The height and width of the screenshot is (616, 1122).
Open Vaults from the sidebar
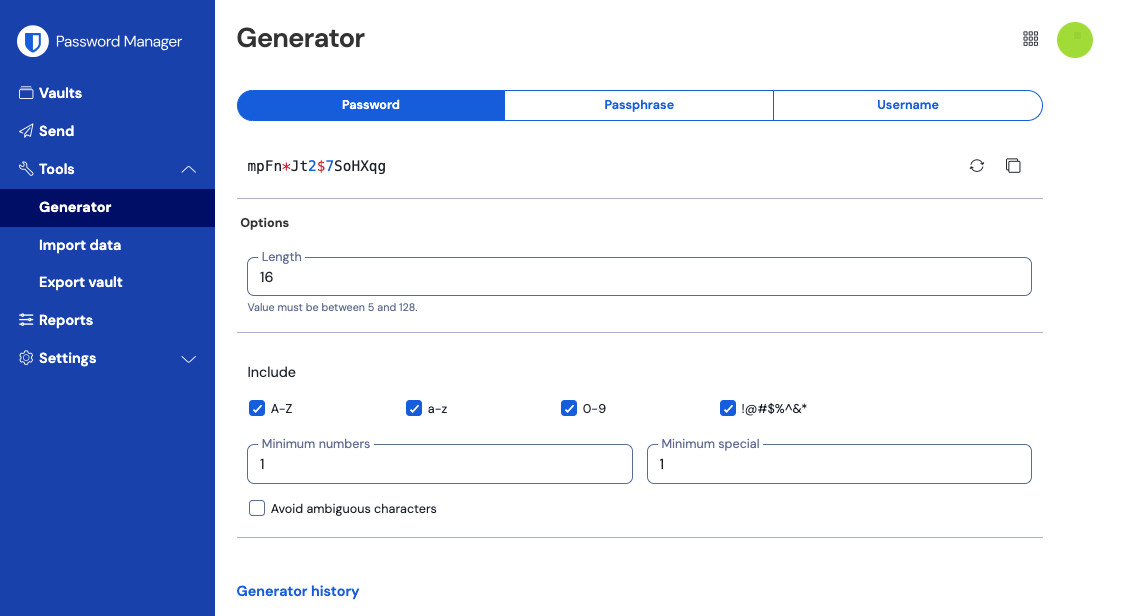point(60,93)
